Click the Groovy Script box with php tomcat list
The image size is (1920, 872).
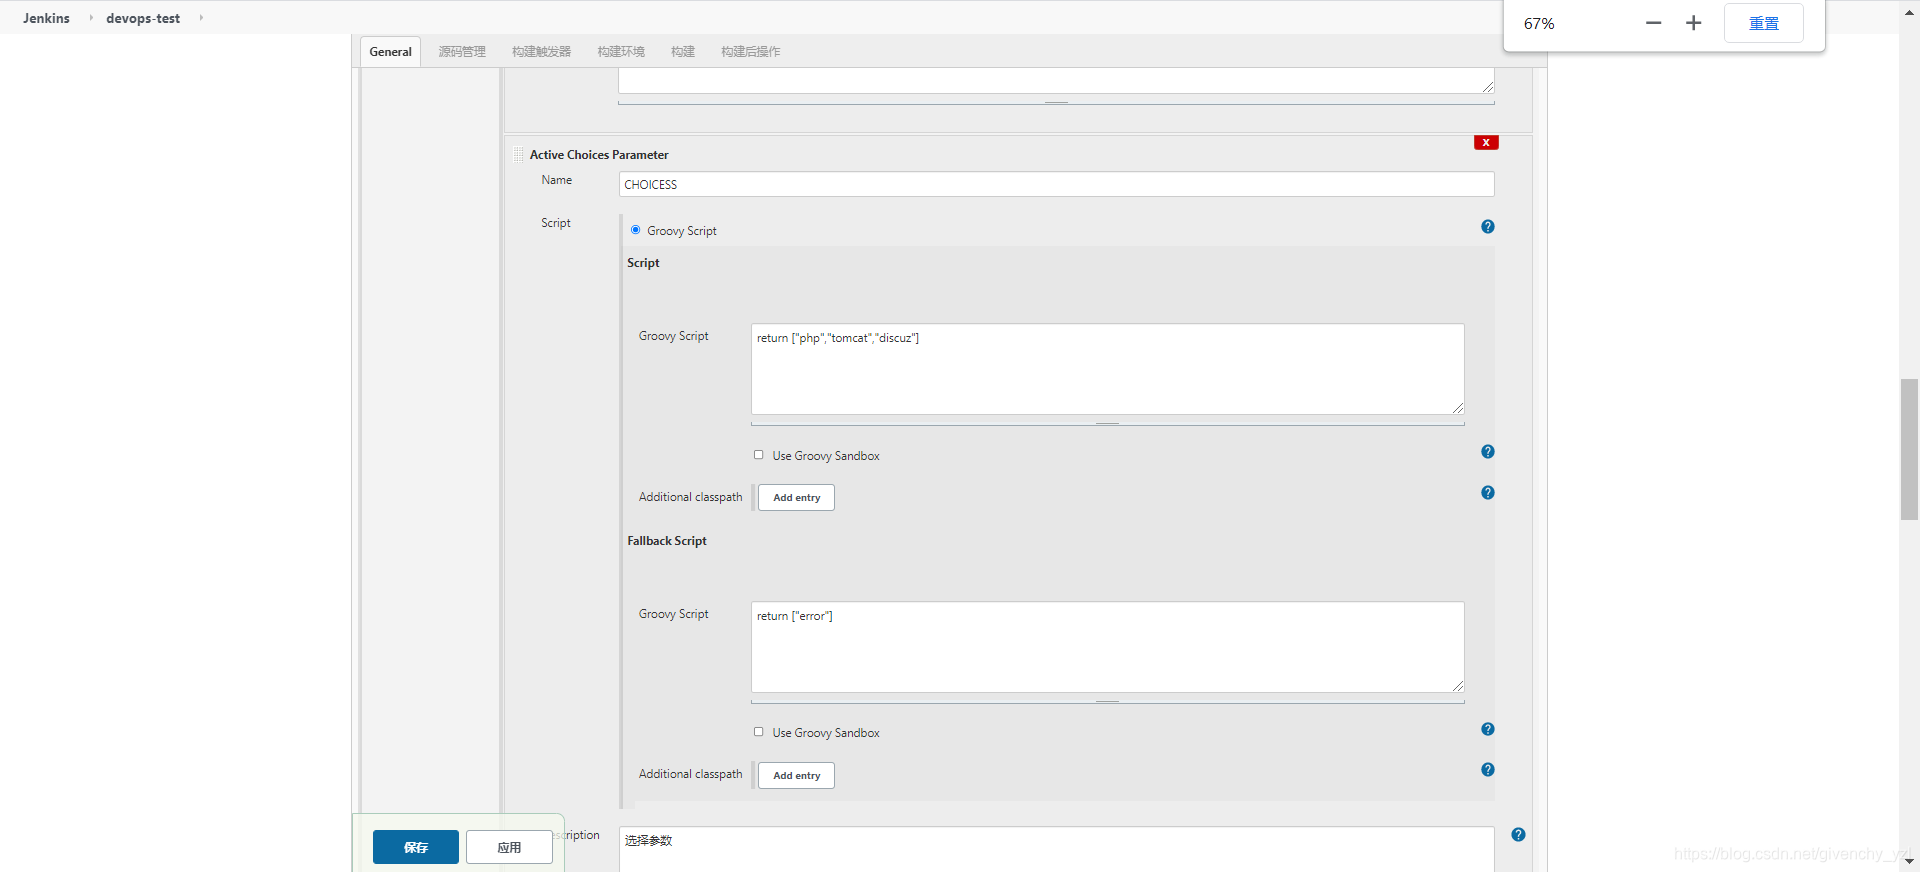tap(1107, 369)
